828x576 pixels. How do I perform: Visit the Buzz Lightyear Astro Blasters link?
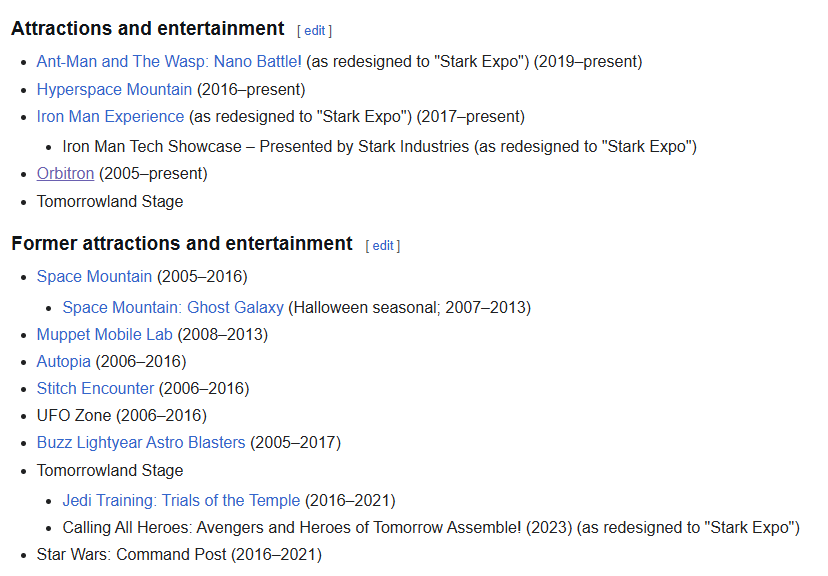tap(141, 442)
